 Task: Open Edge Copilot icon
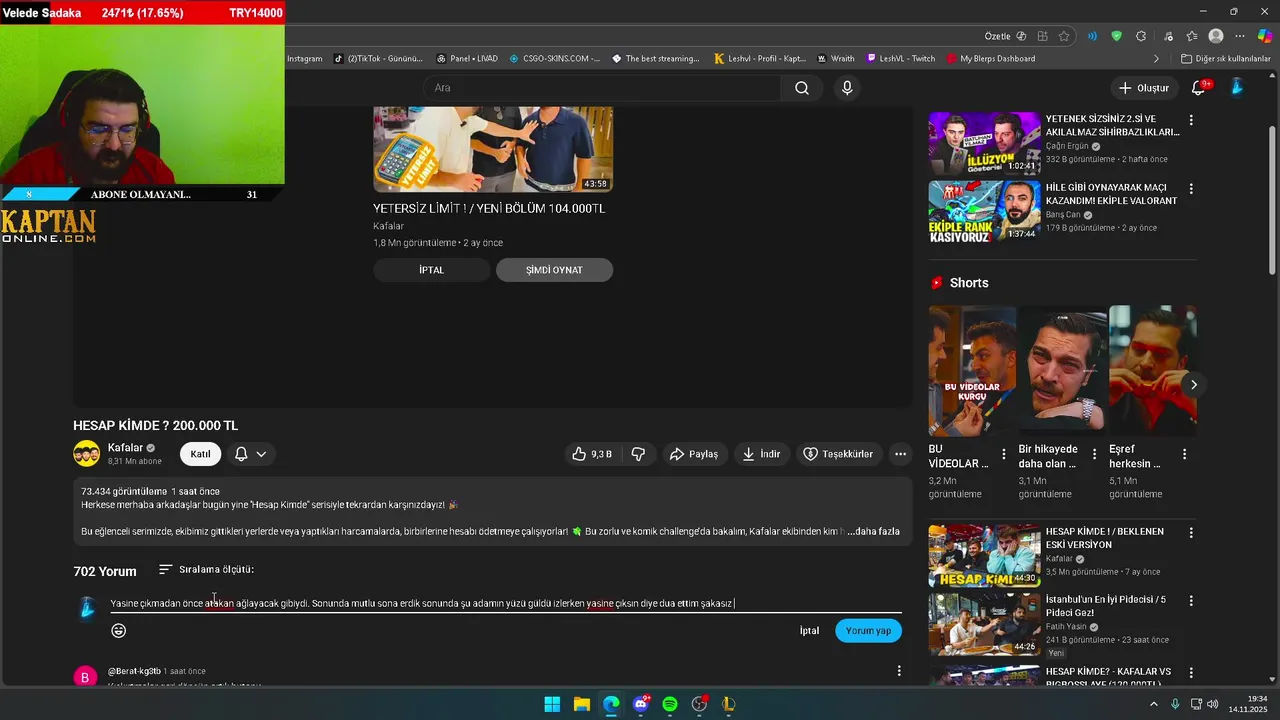(1265, 36)
